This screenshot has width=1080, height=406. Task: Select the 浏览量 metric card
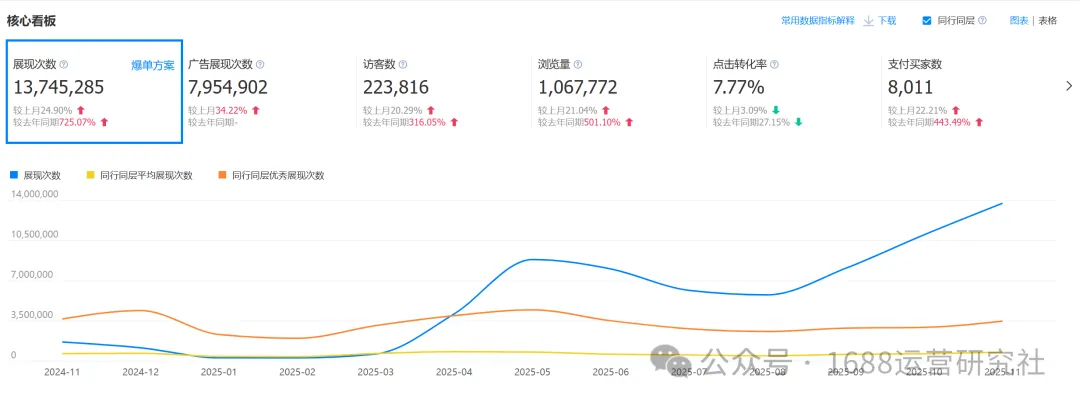click(615, 92)
